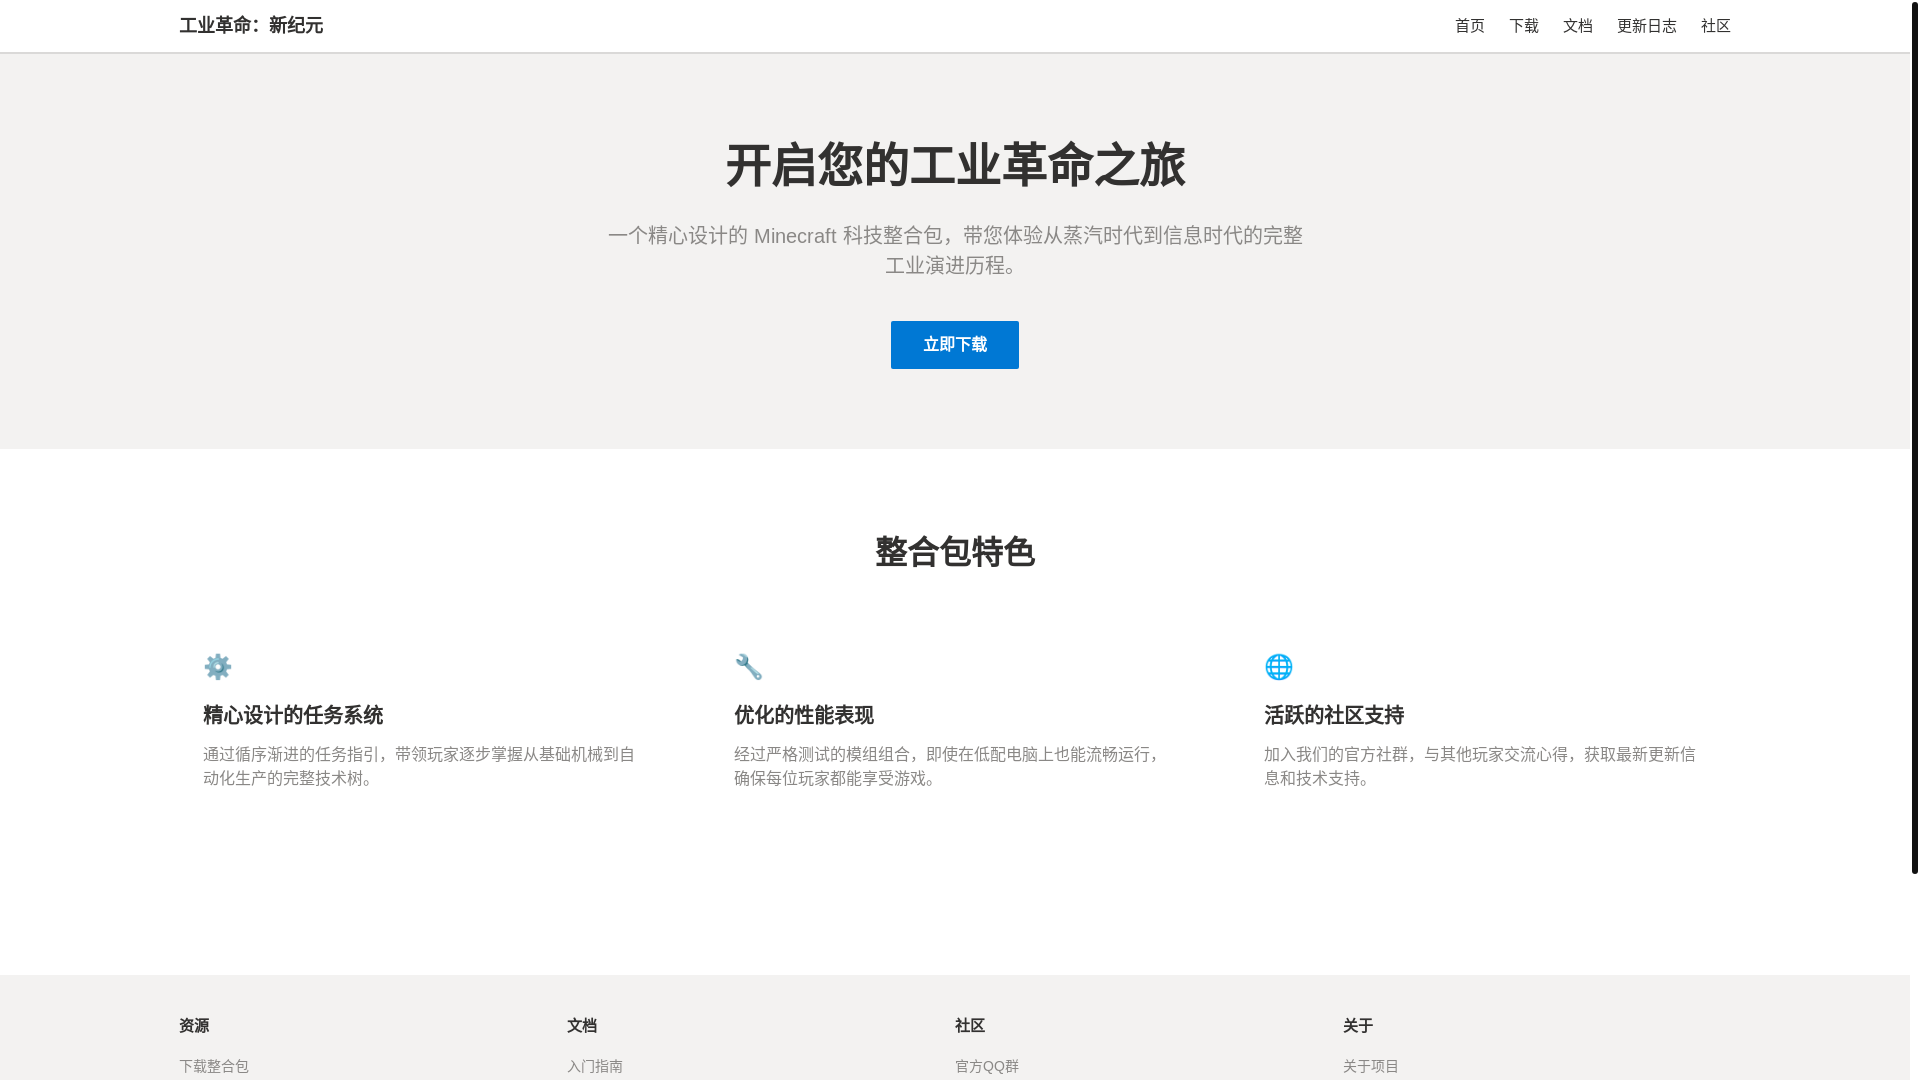Click the section heading 整合包特色

point(955,552)
